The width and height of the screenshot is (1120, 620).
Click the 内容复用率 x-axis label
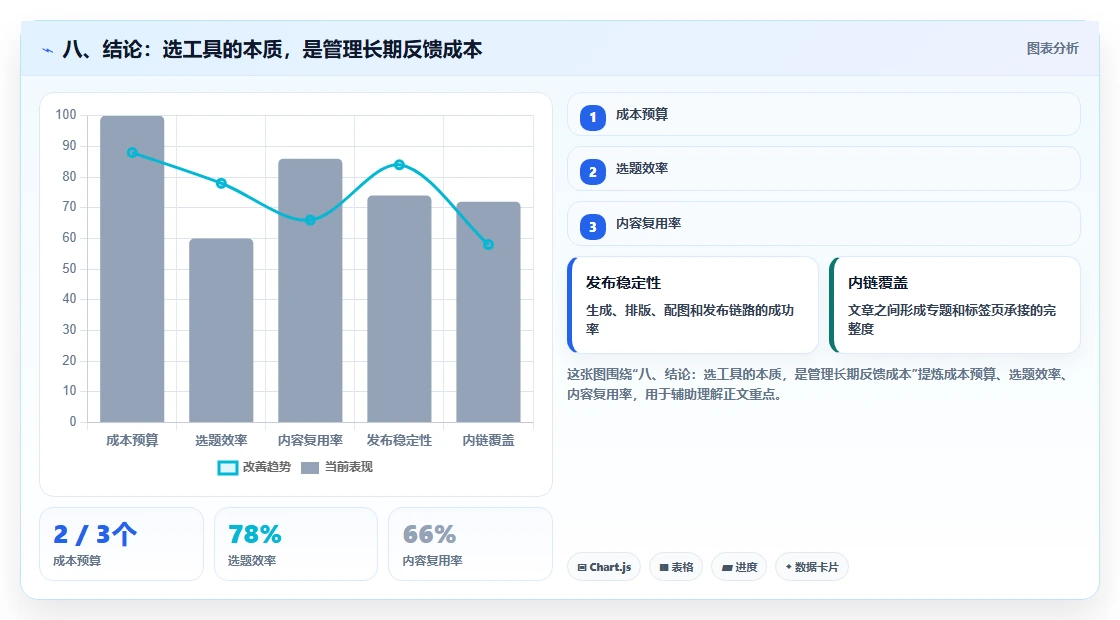310,440
